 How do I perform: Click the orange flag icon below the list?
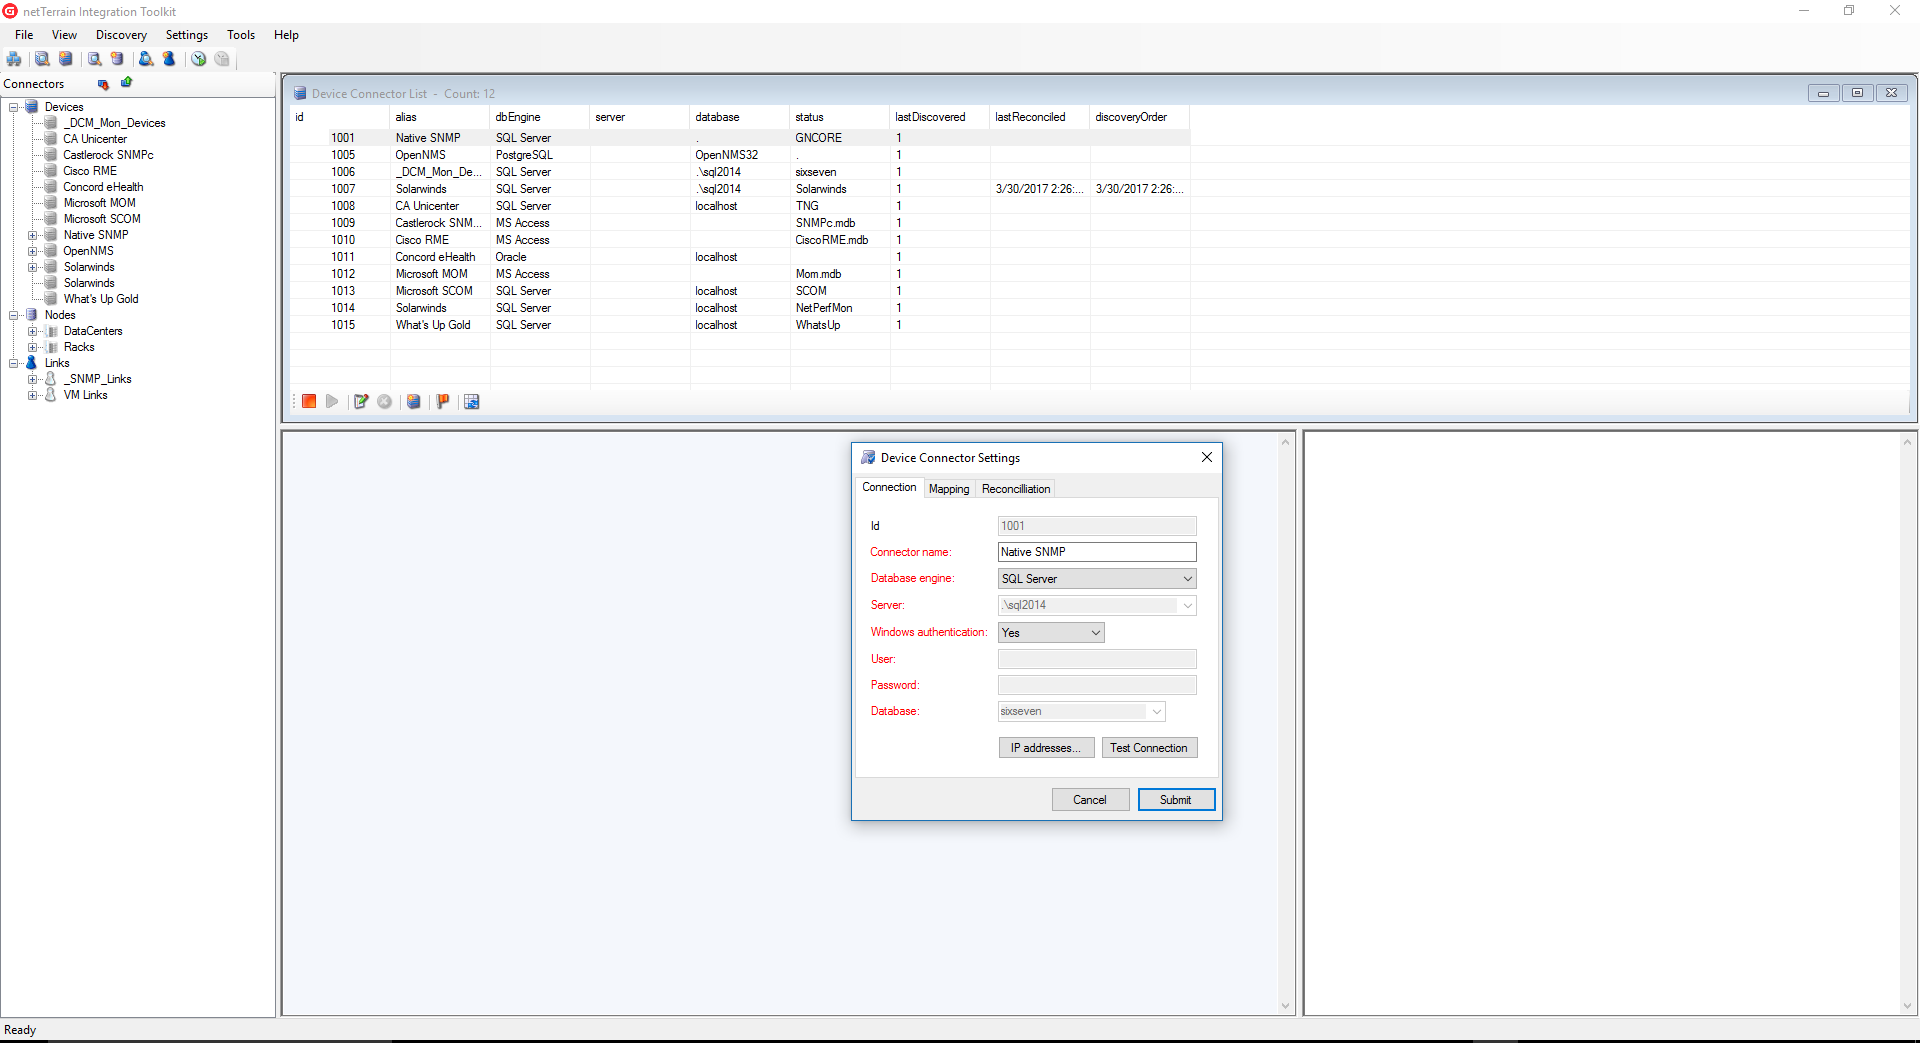tap(442, 402)
